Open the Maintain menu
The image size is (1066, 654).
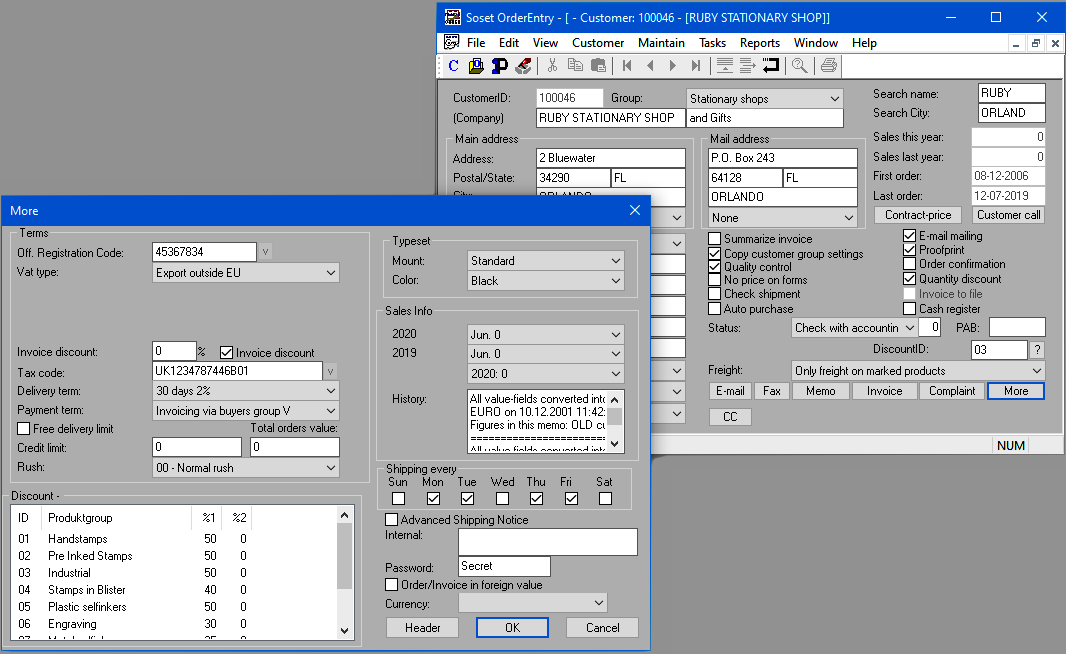click(661, 43)
